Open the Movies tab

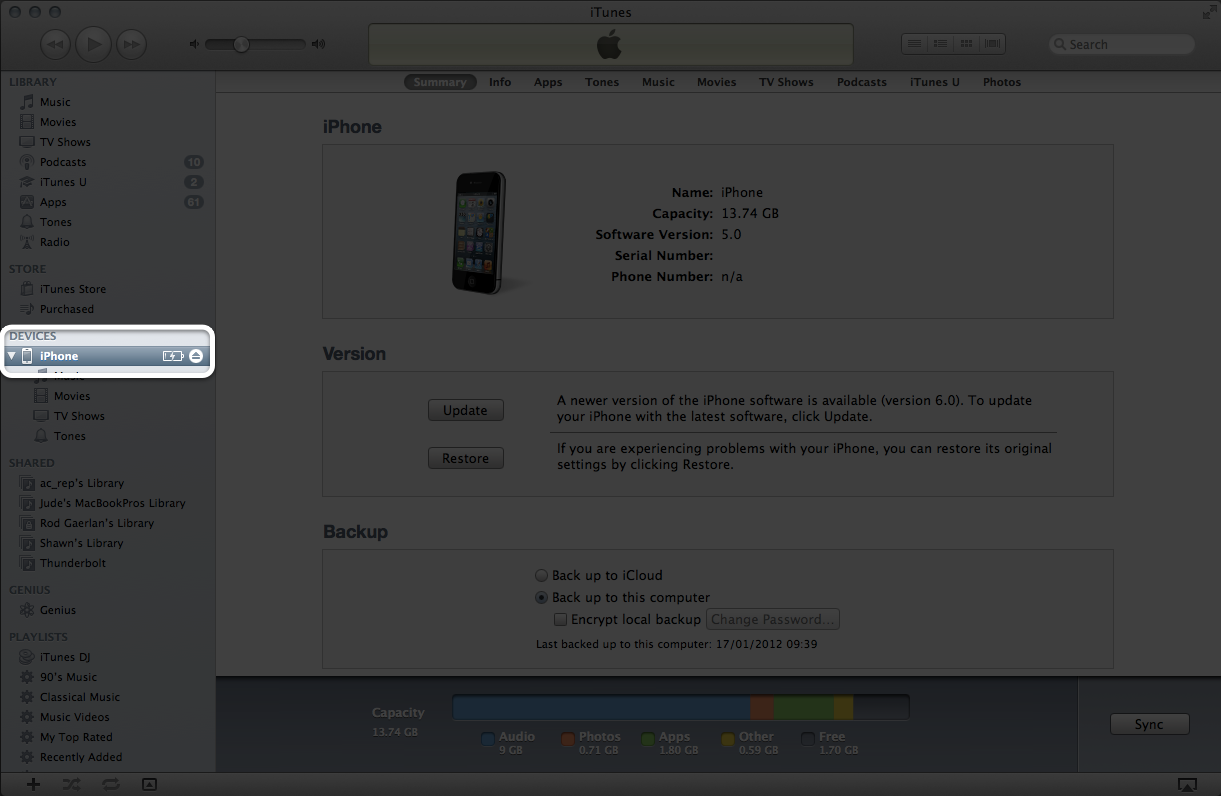(x=717, y=82)
